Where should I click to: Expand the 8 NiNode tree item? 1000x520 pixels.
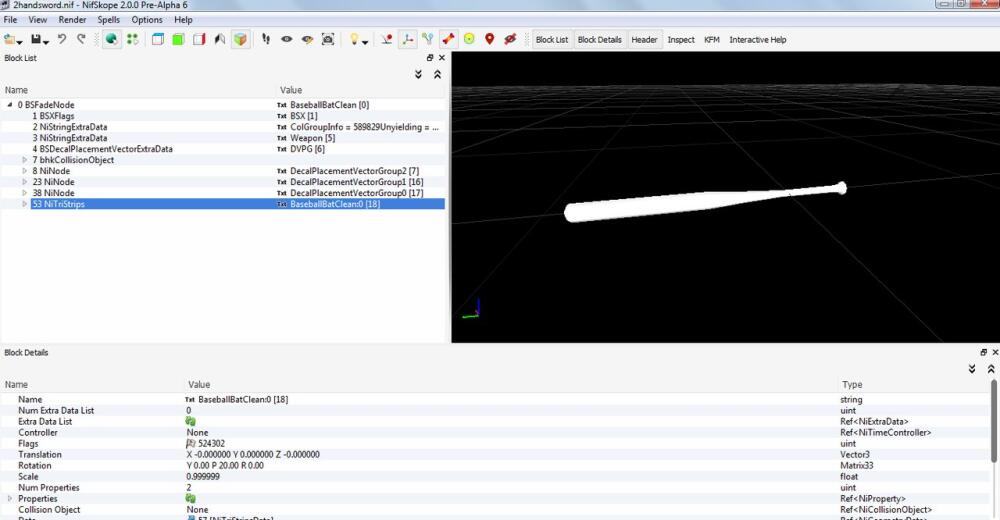click(x=25, y=171)
